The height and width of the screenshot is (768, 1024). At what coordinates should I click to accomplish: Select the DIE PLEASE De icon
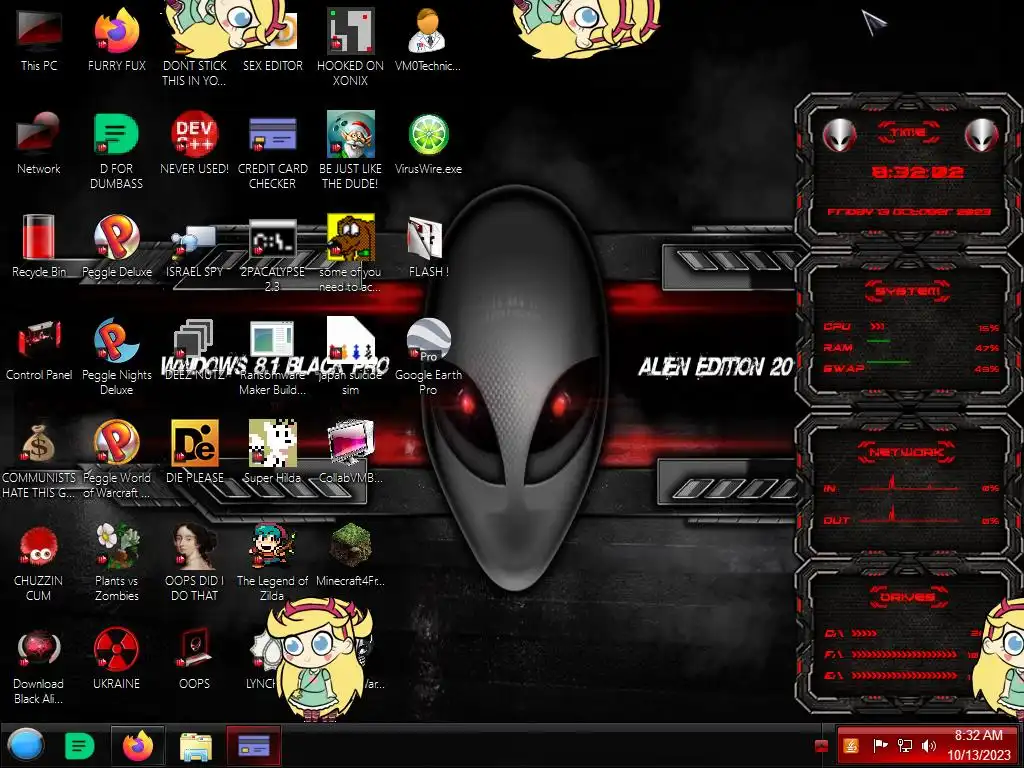194,452
